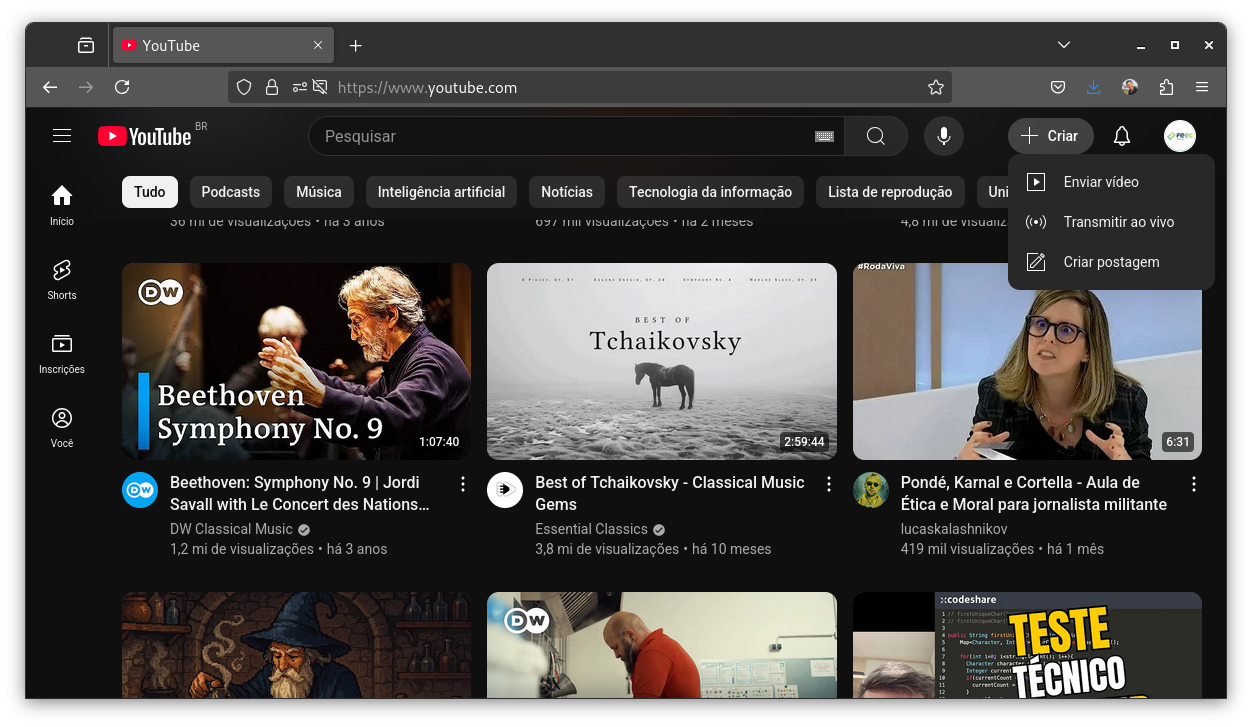Viewport: 1252px width, 727px height.
Task: Select the Tudo filter chip
Action: (150, 192)
